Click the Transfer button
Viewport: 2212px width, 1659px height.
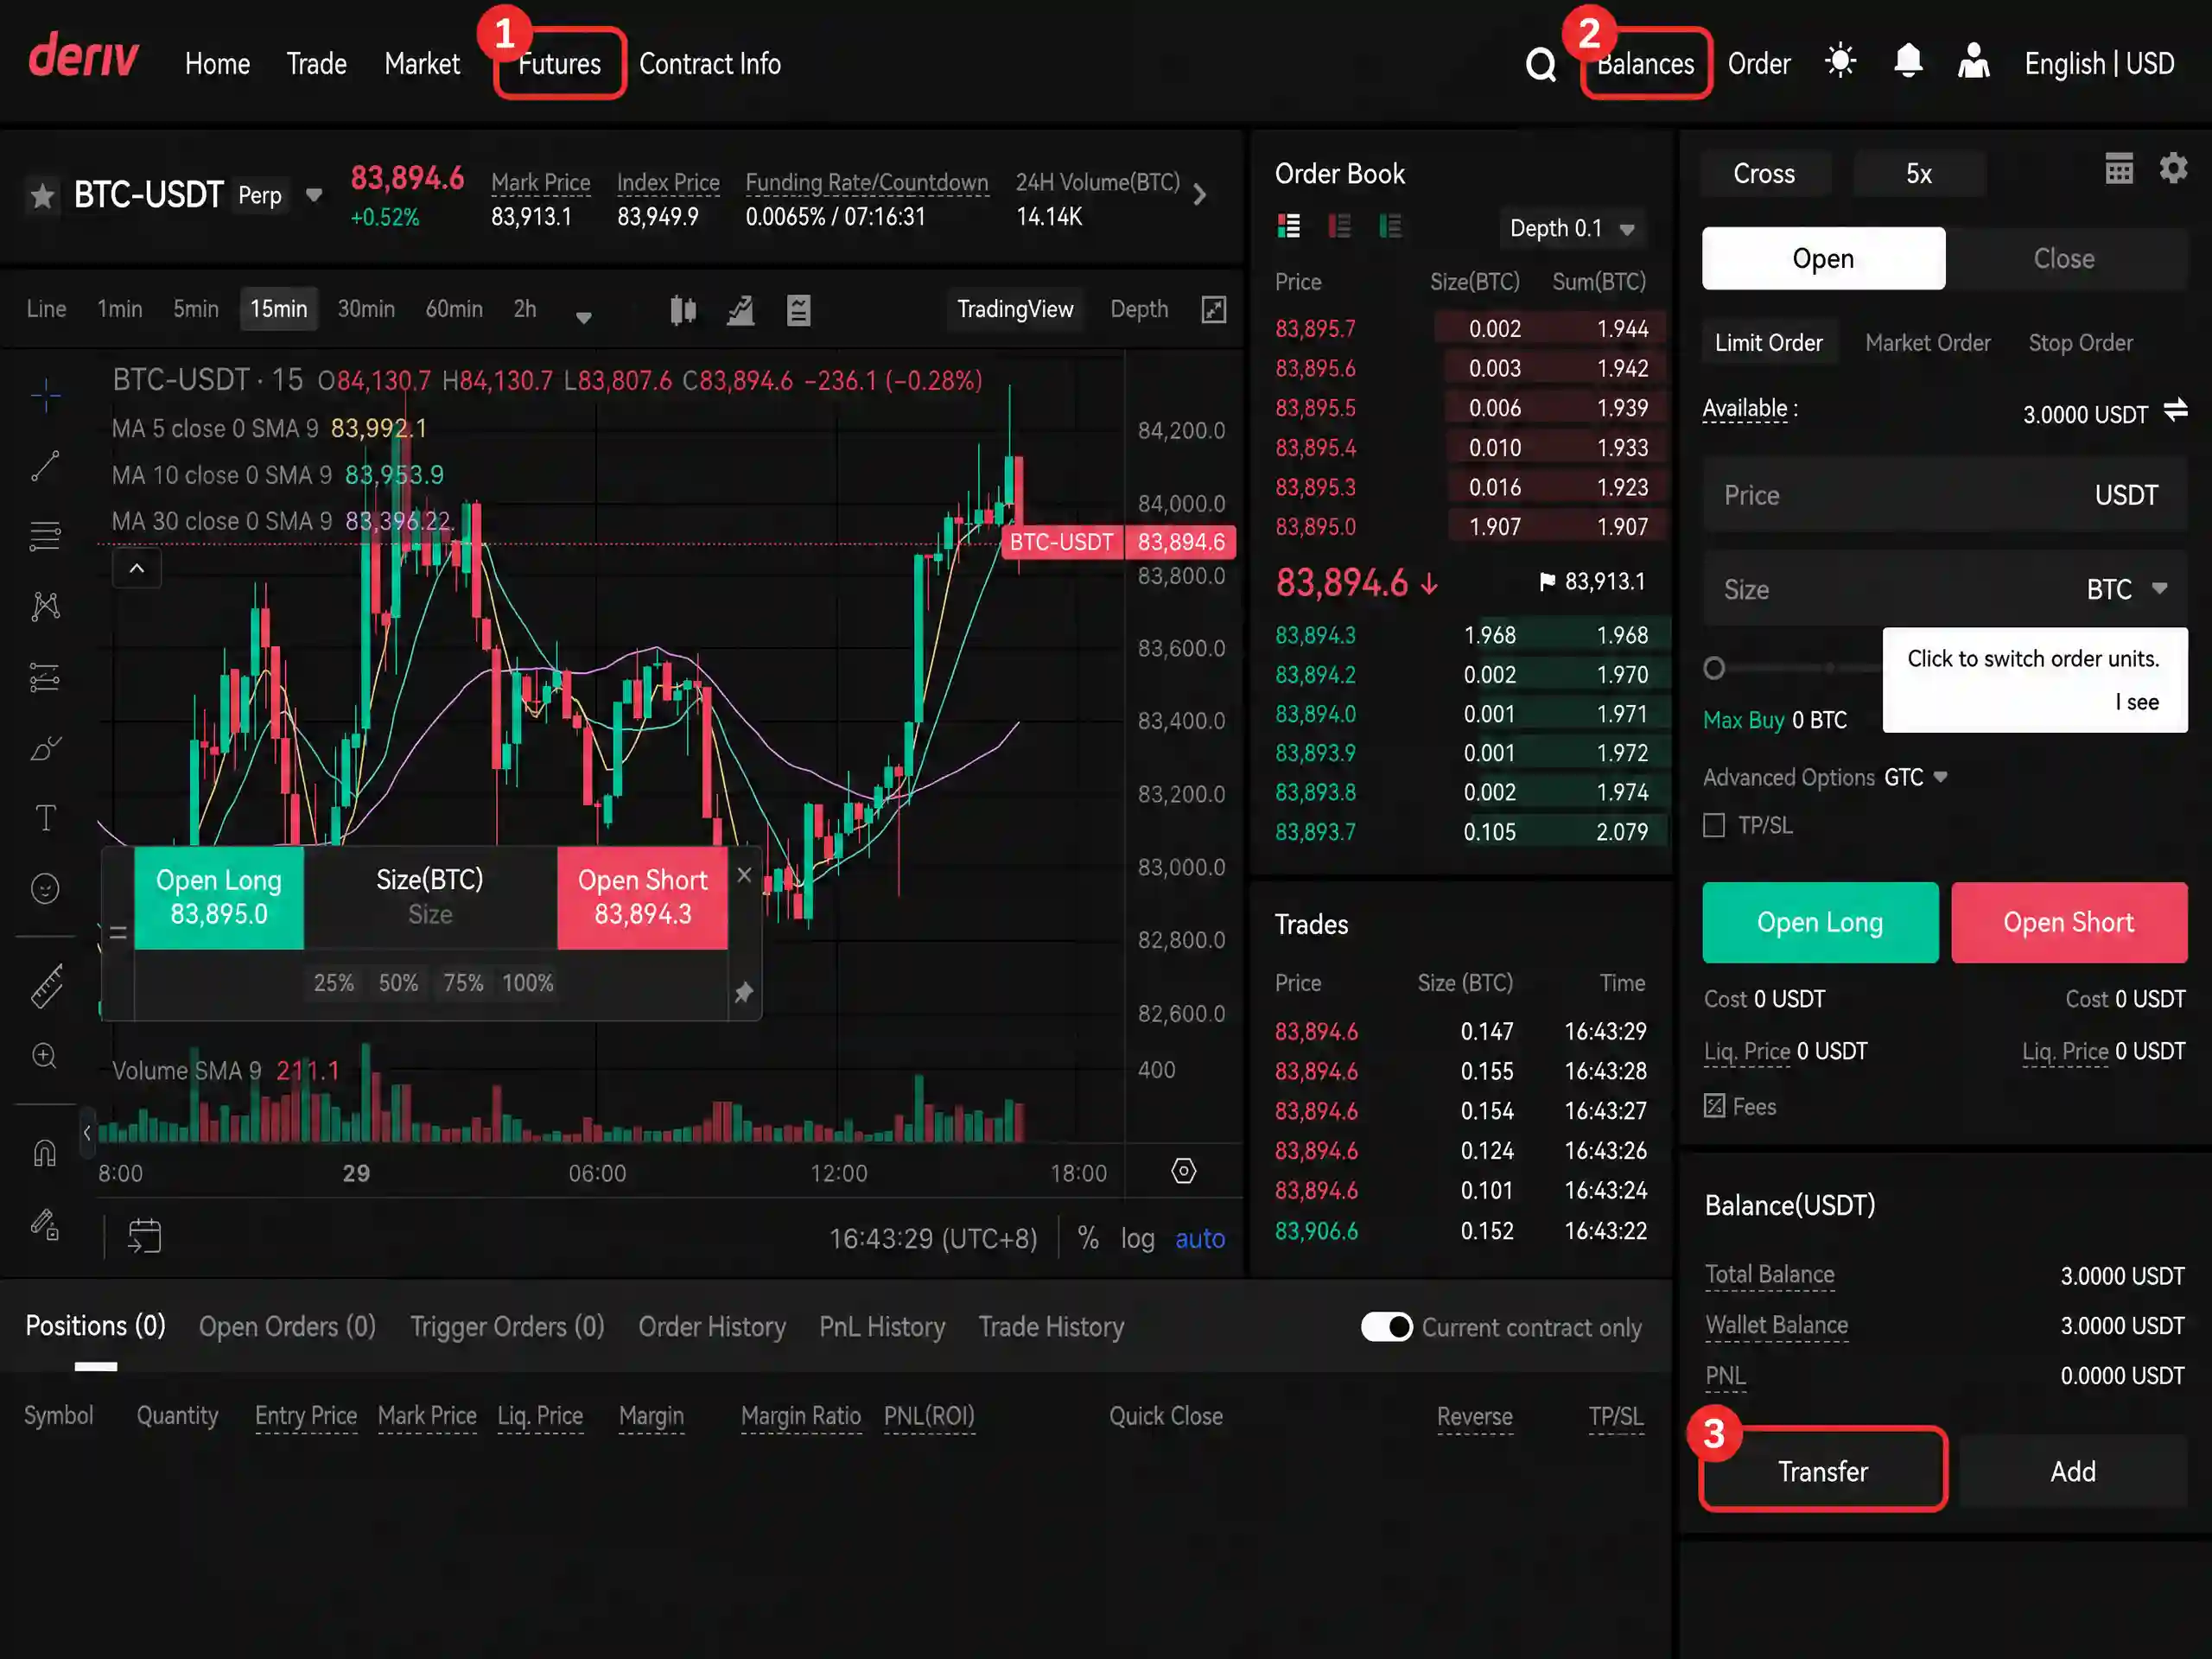tap(1822, 1471)
